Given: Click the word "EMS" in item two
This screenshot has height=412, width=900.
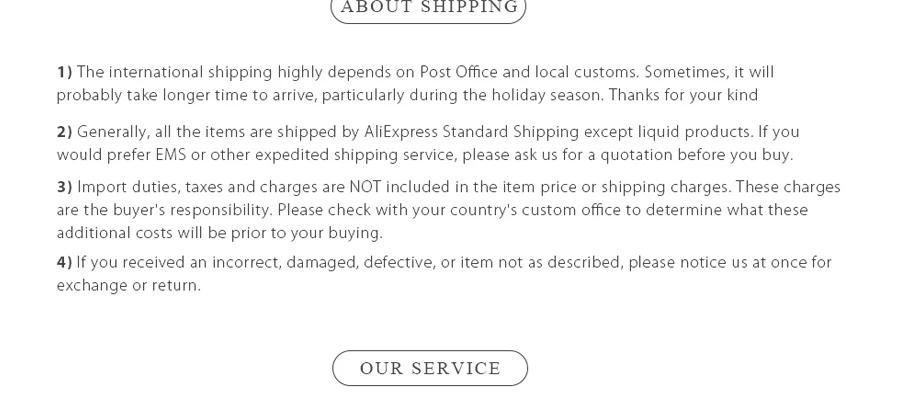Looking at the screenshot, I should [x=170, y=156].
